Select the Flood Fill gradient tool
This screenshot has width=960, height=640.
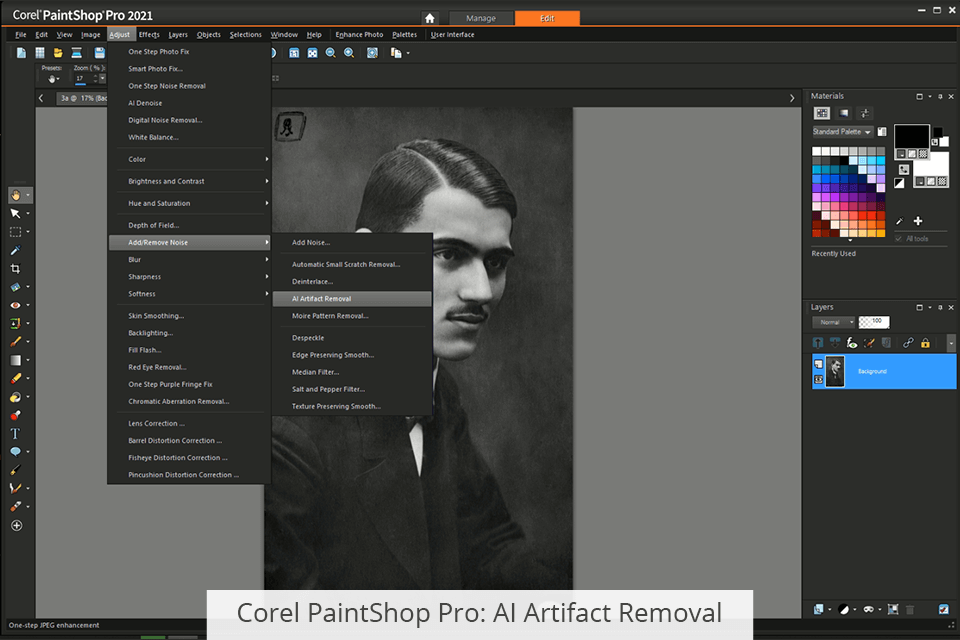(15, 360)
